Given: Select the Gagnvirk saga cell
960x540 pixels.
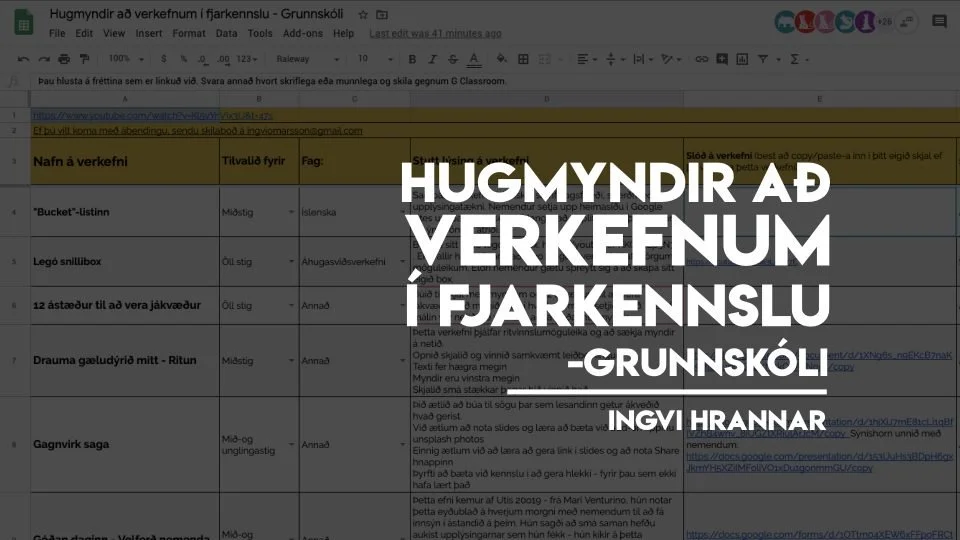Looking at the screenshot, I should (125, 444).
